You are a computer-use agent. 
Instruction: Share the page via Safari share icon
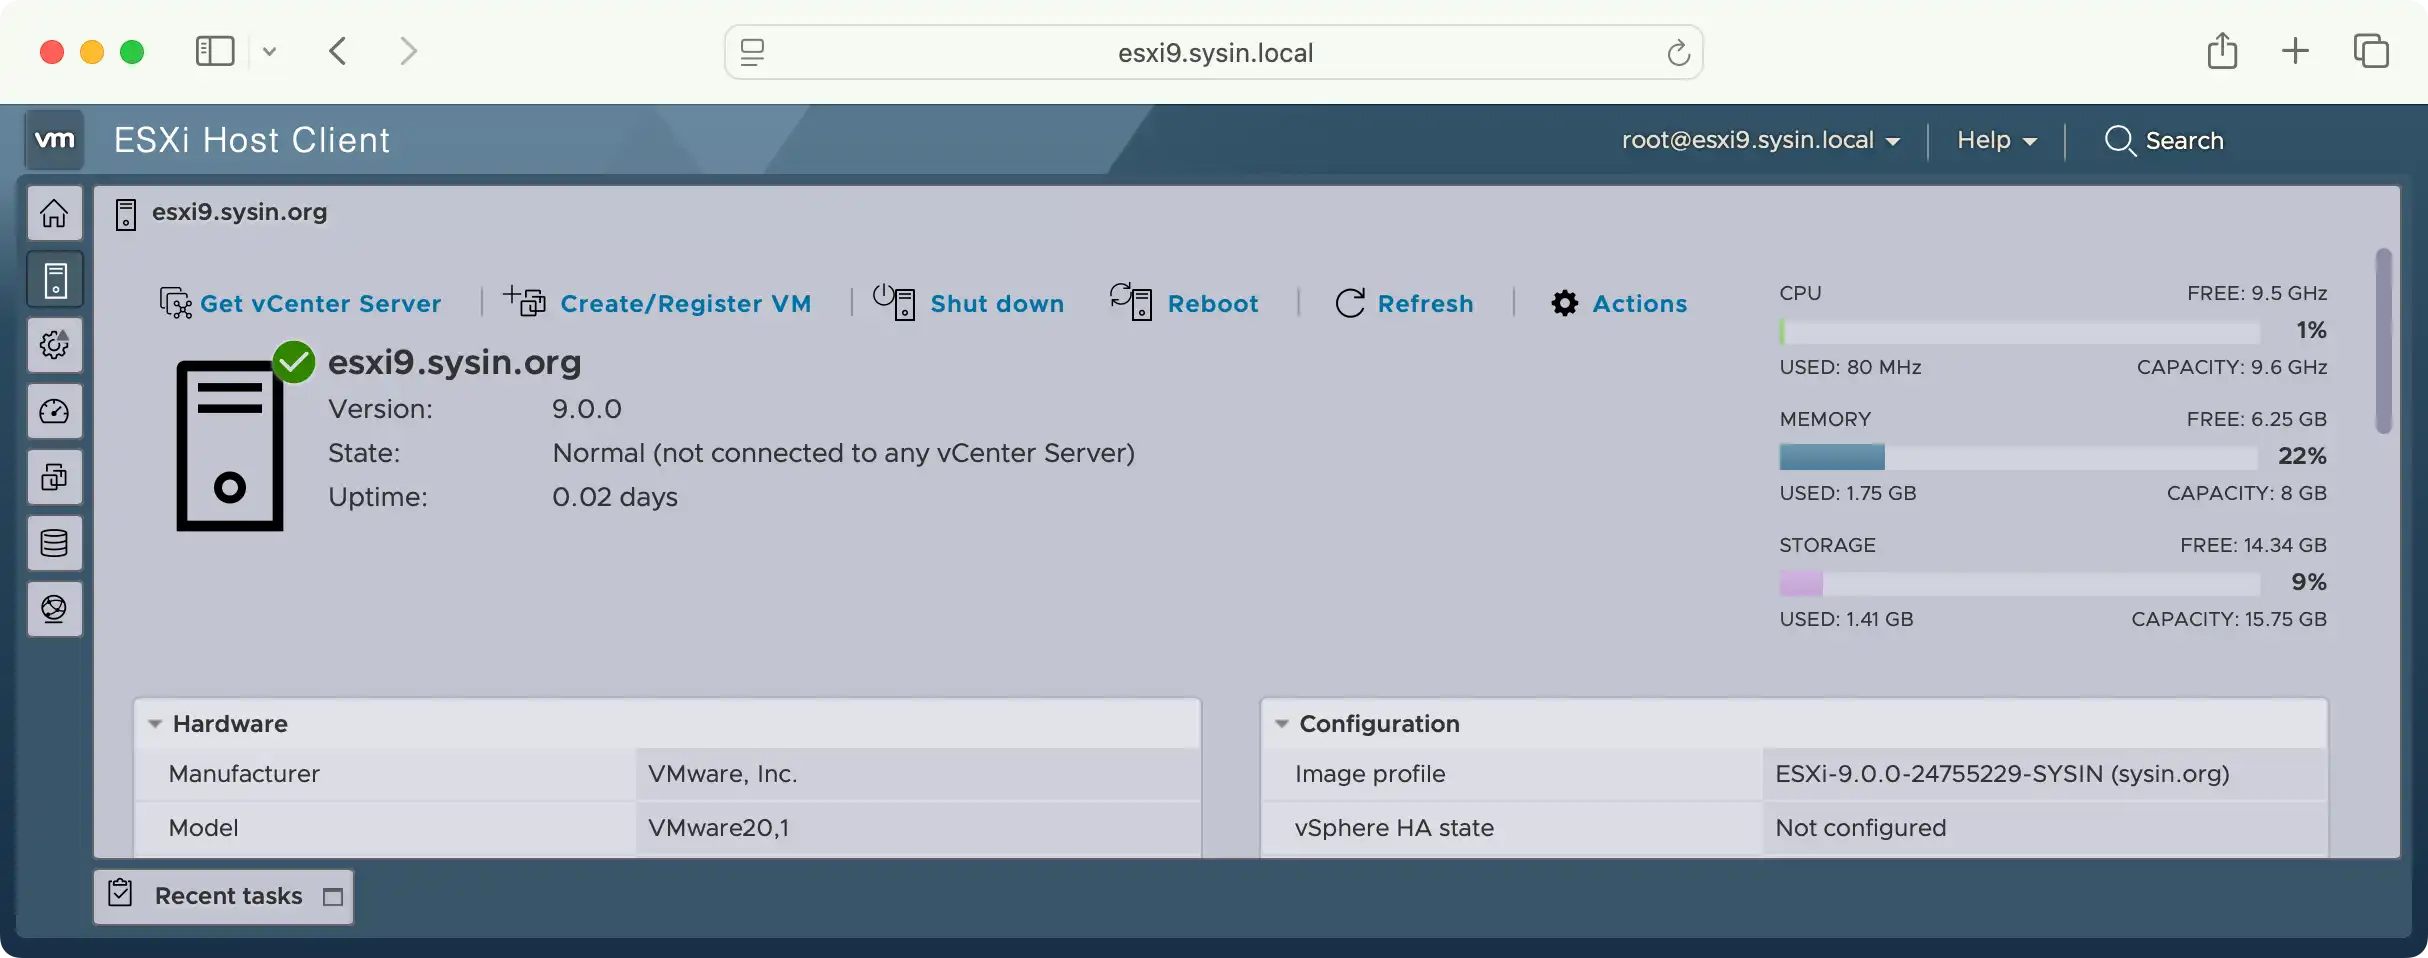2222,51
